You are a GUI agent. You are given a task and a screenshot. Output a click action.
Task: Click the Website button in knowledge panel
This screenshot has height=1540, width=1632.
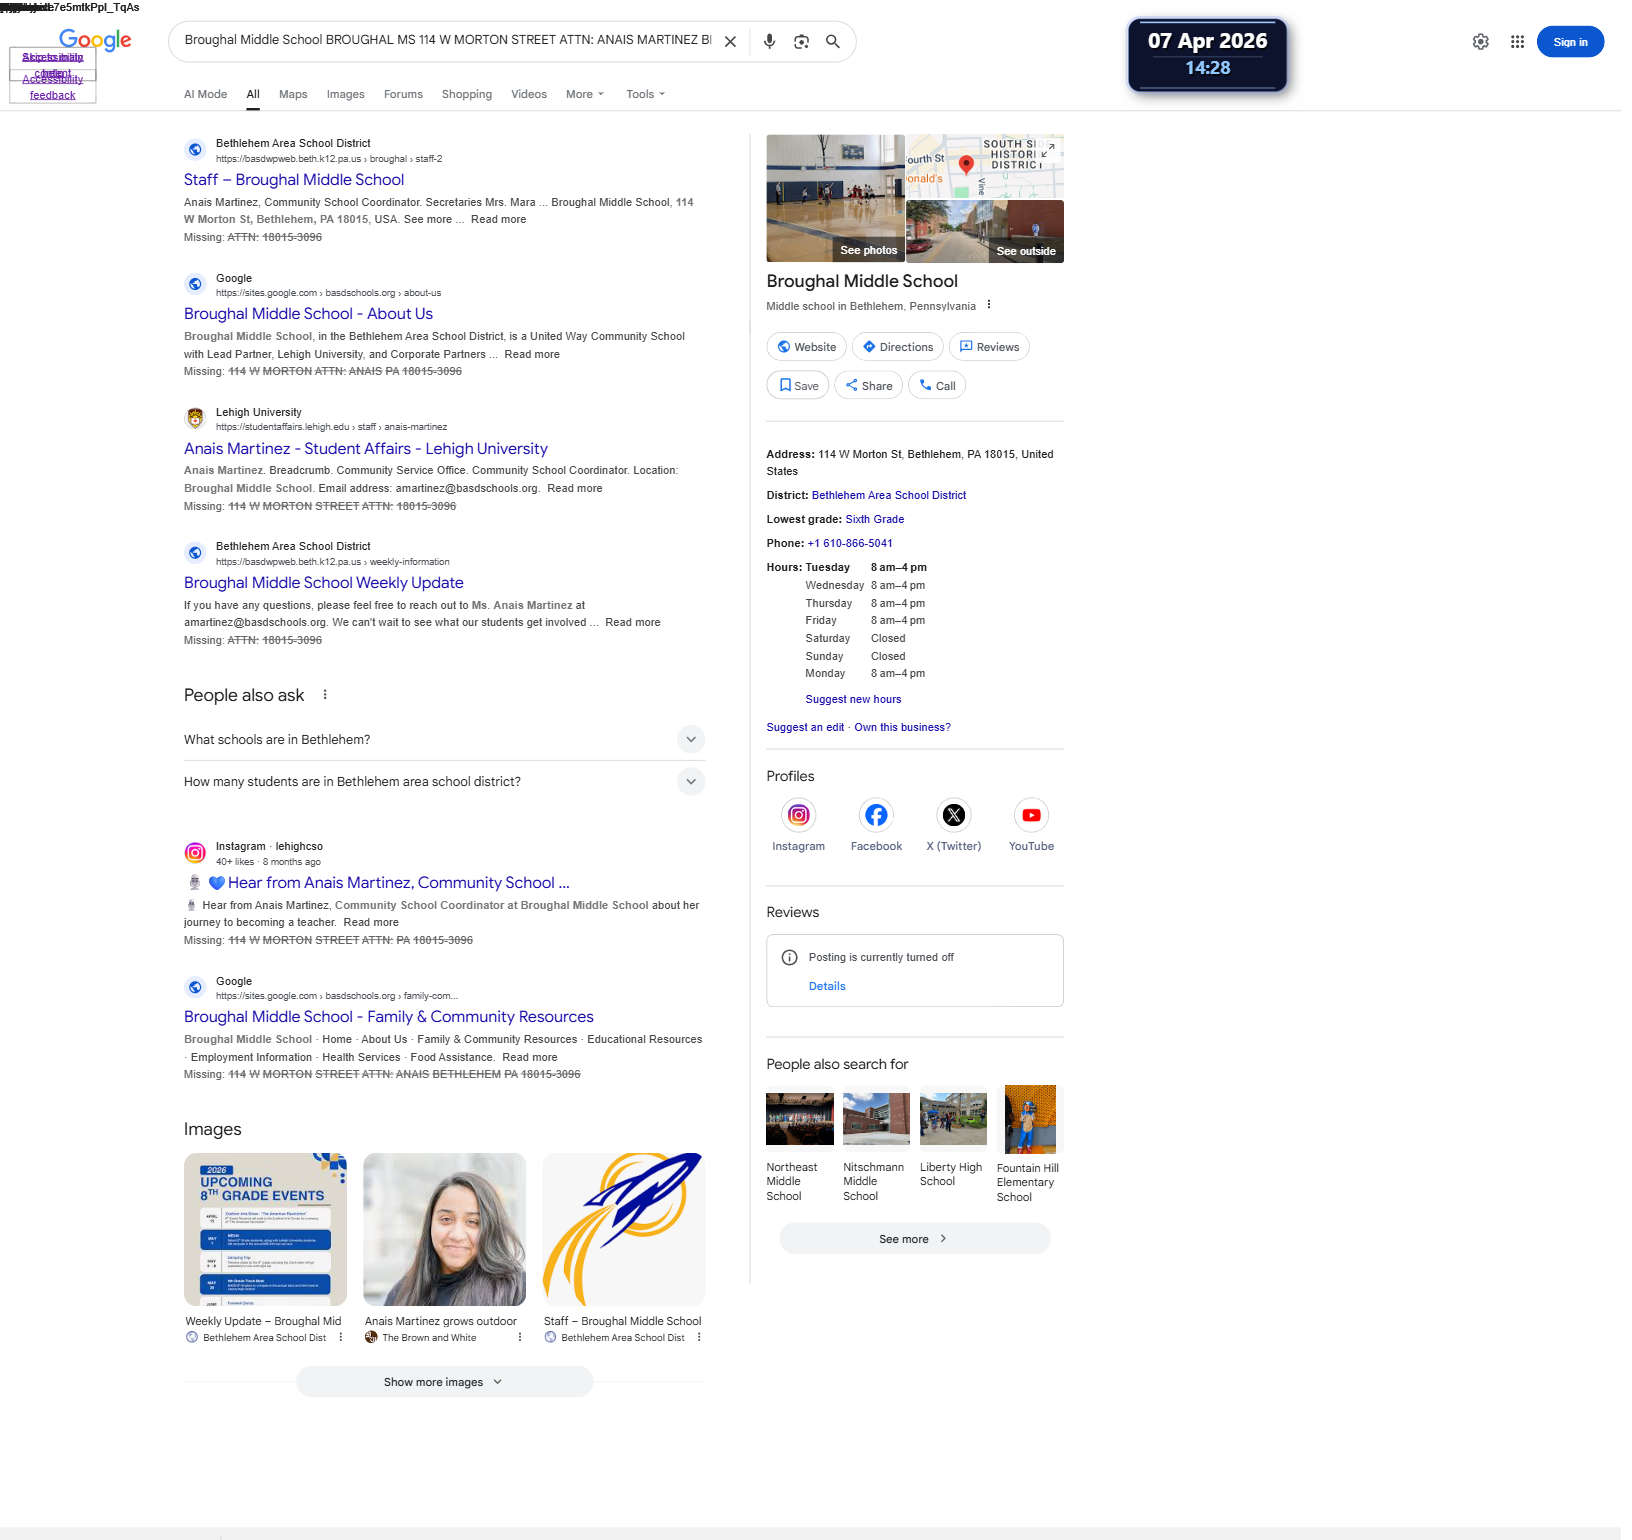tap(807, 347)
